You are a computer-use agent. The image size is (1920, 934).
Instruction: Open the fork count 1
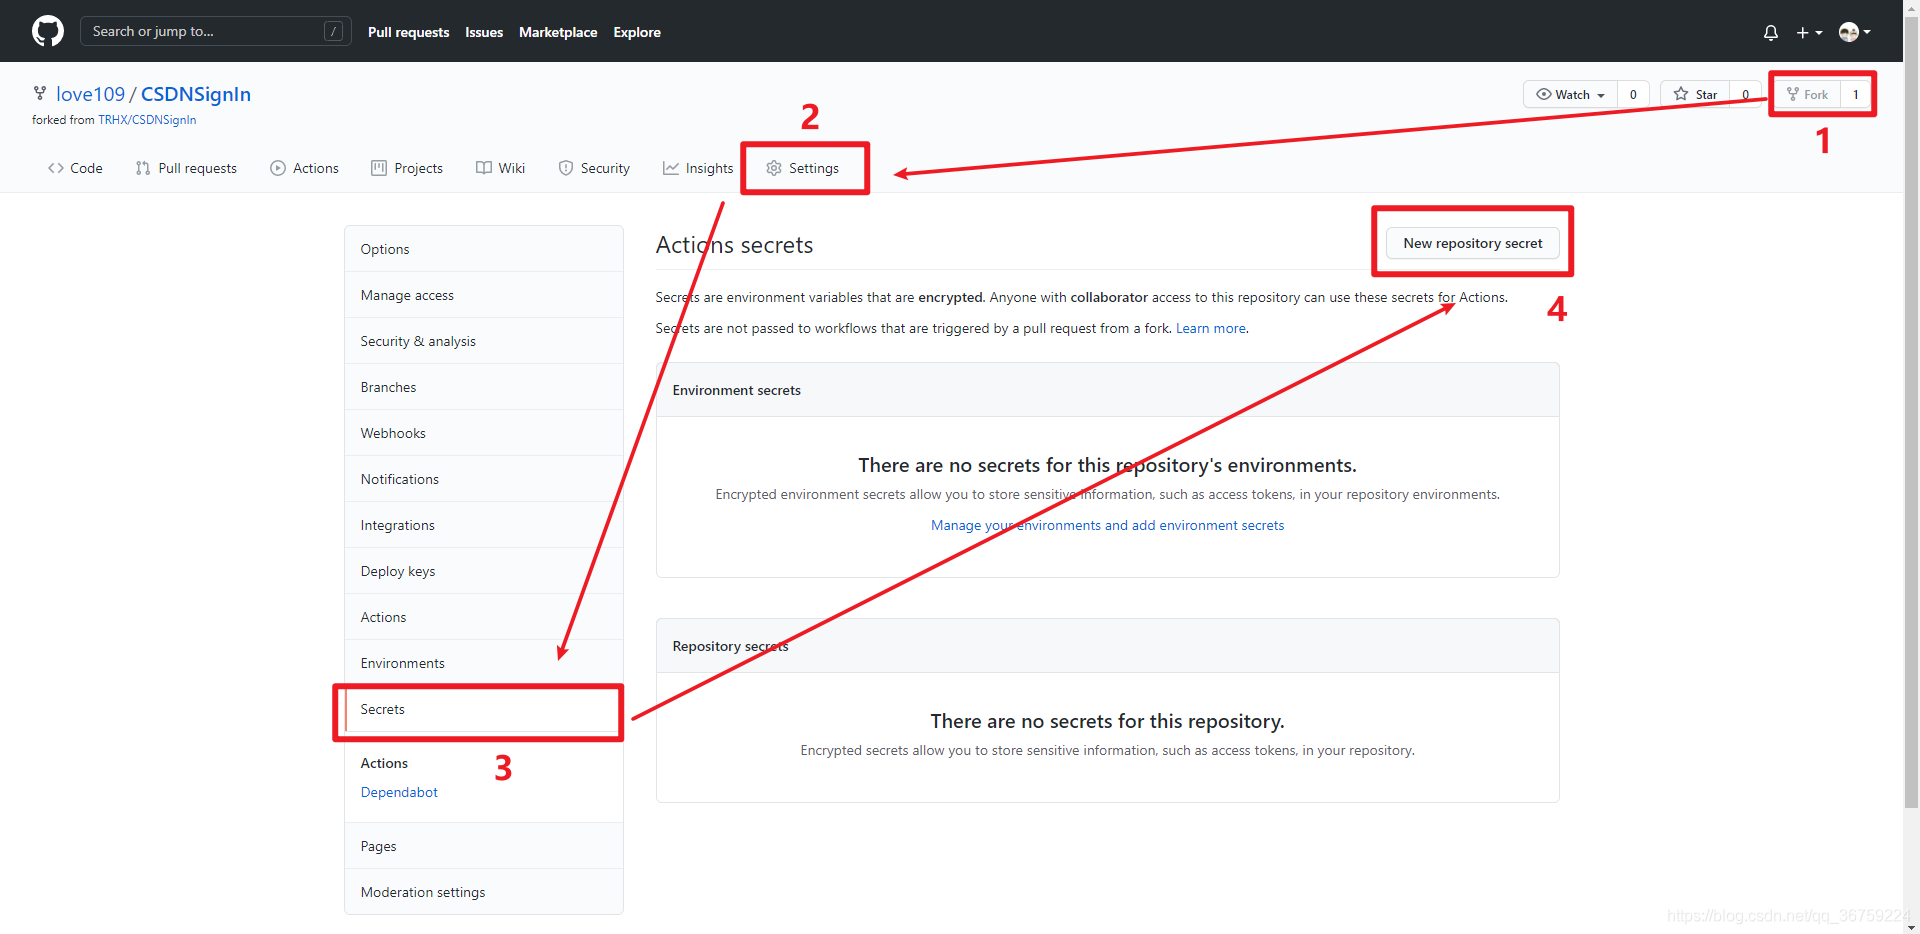click(1856, 94)
